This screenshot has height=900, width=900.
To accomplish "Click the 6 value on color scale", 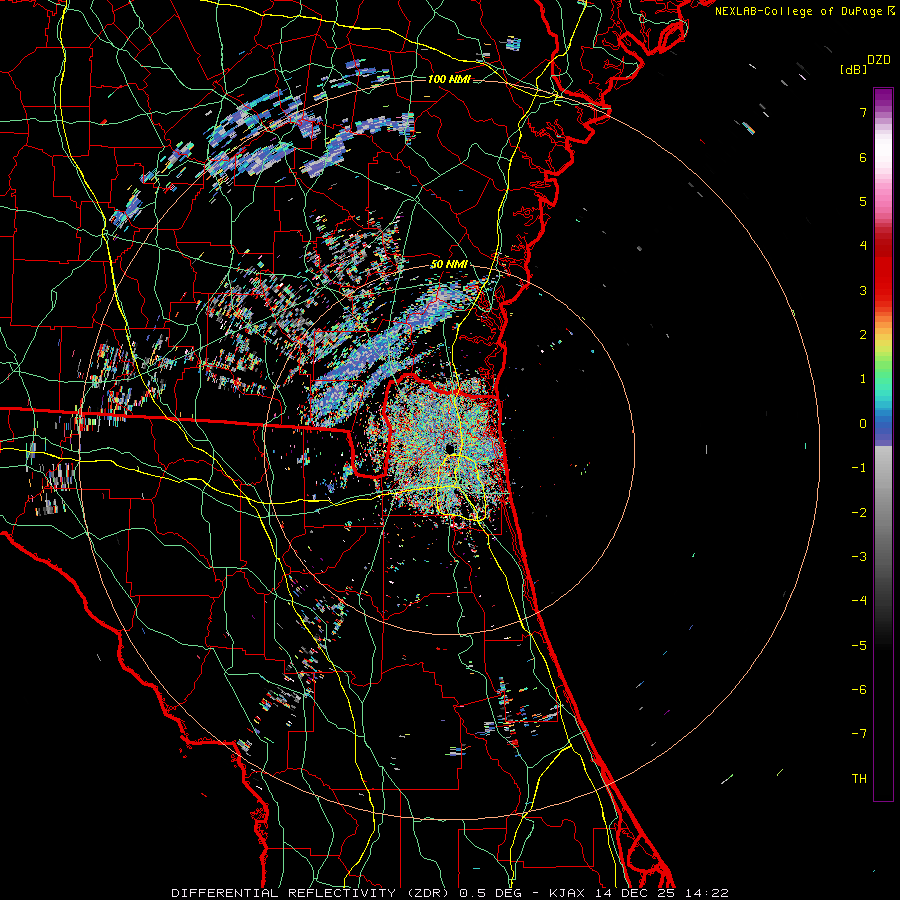I will point(863,157).
